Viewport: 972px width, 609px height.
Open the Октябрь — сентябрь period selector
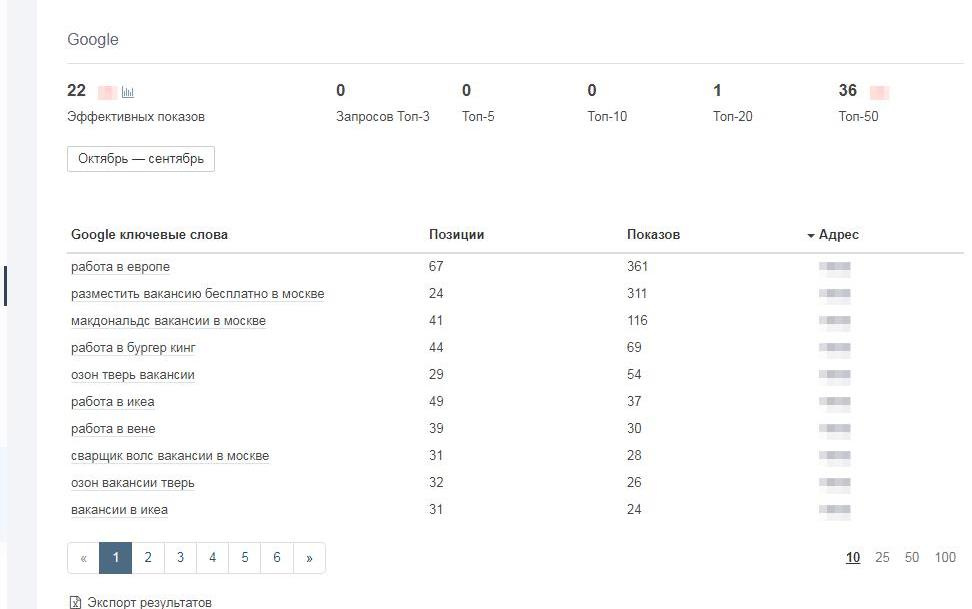(x=141, y=159)
